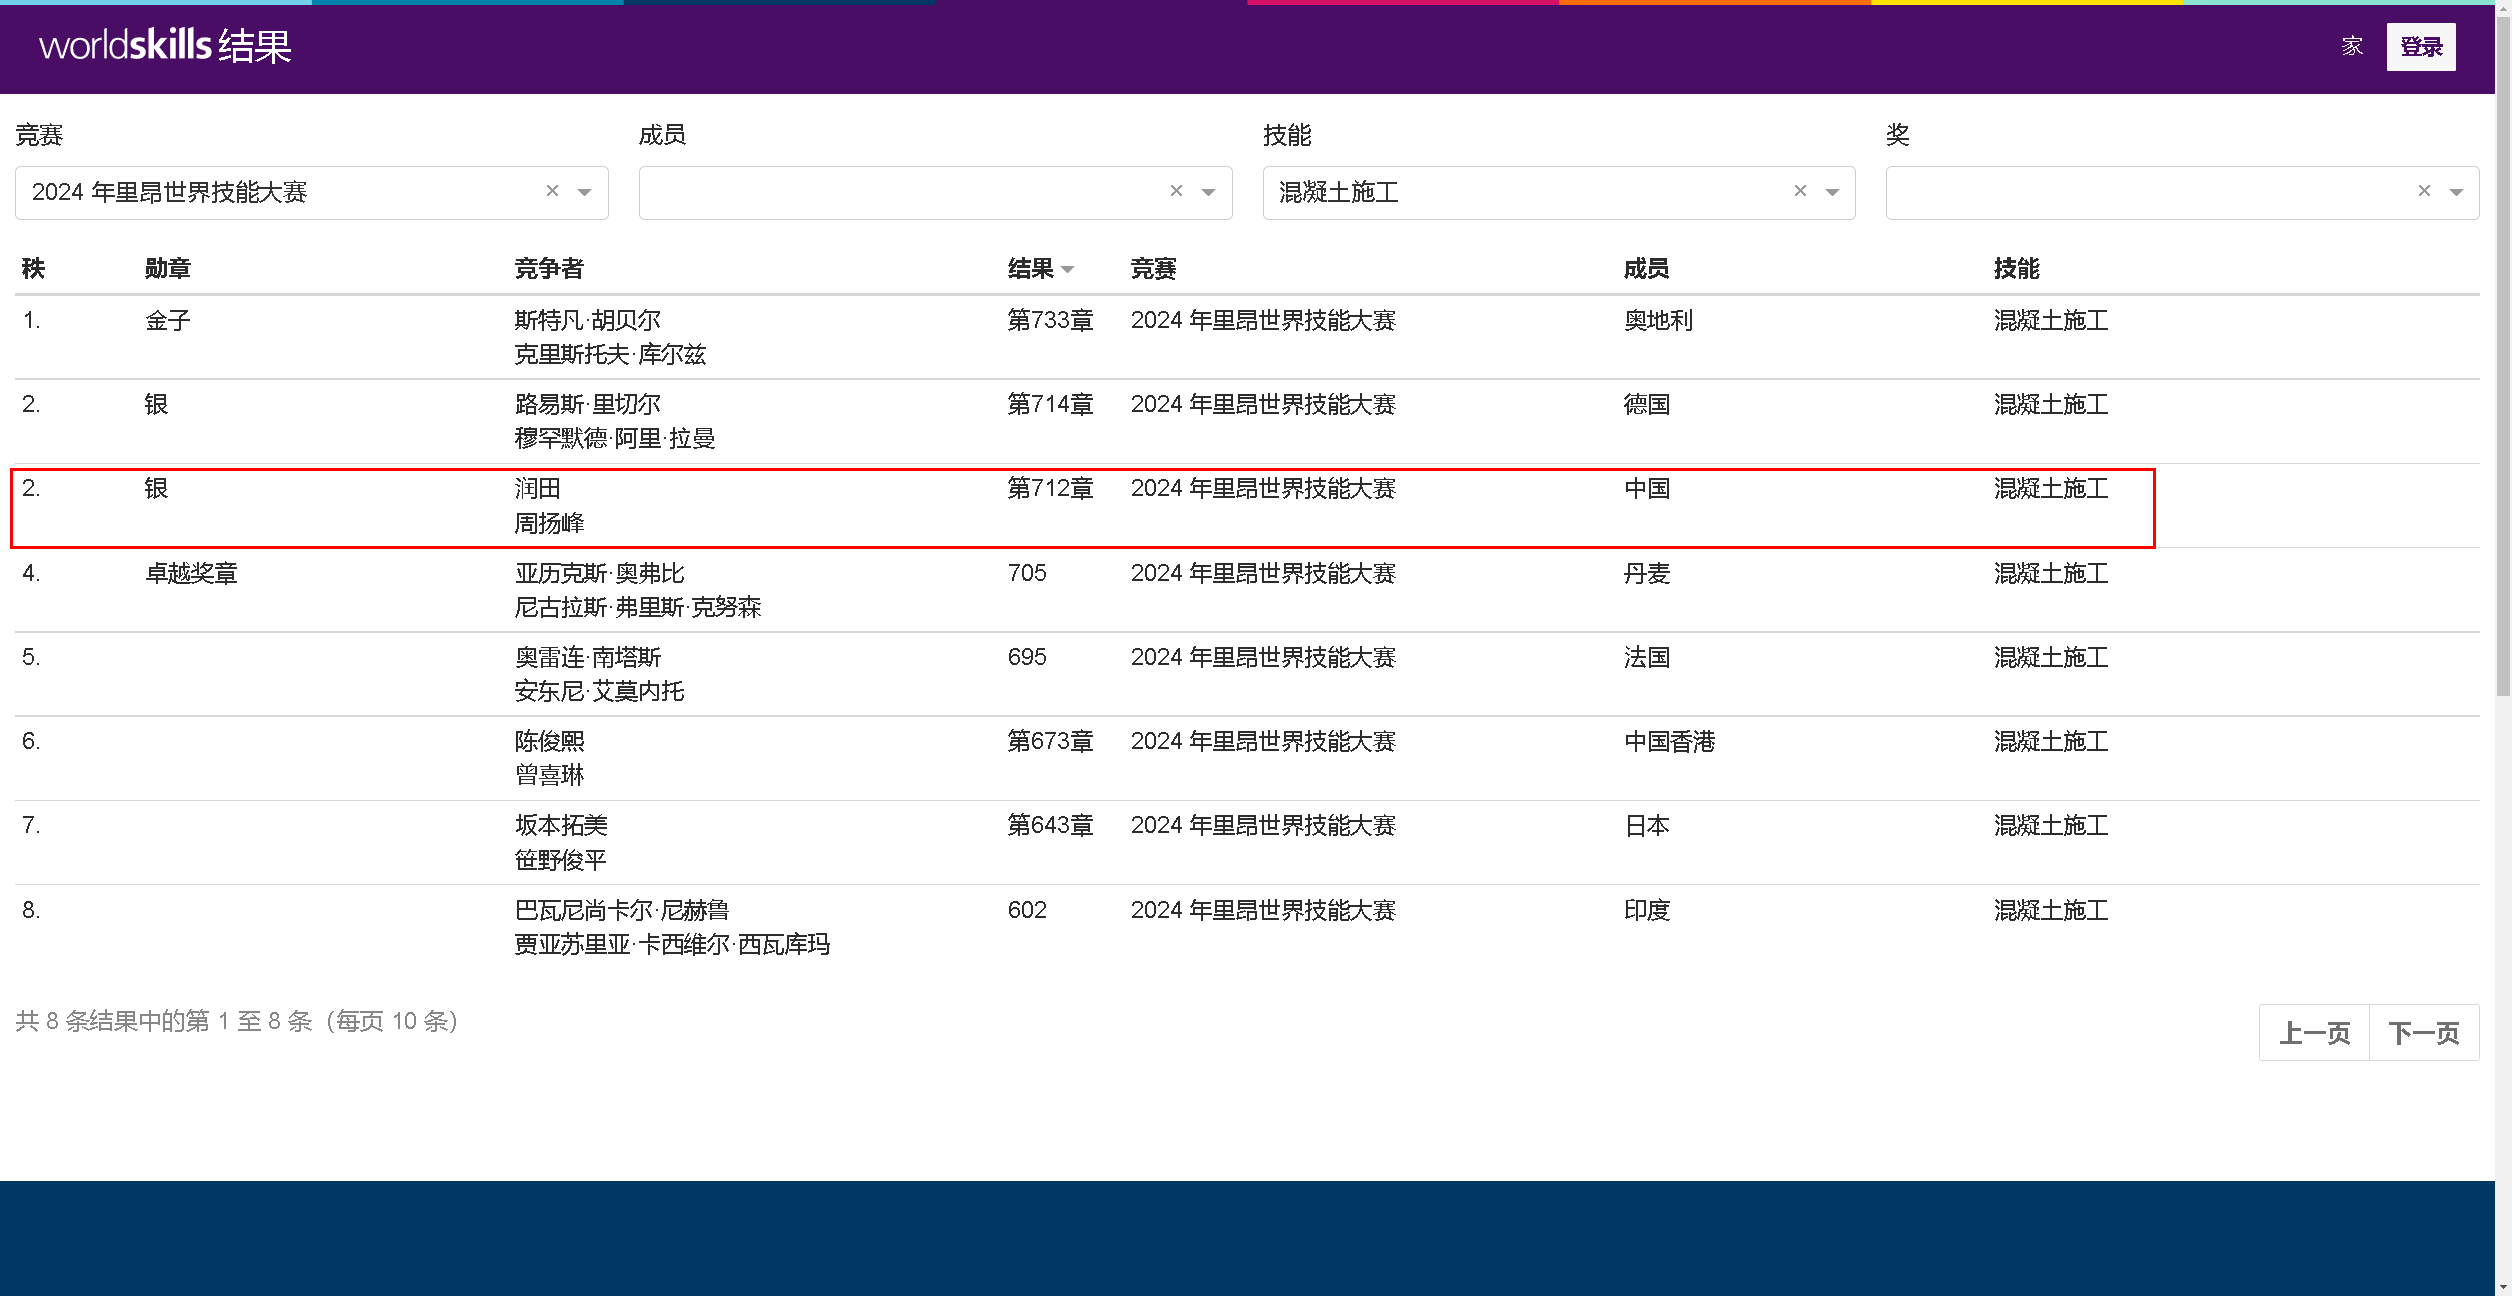Viewport: 2512px width, 1296px height.
Task: Clear the 奖 award filter
Action: pyautogui.click(x=2424, y=191)
